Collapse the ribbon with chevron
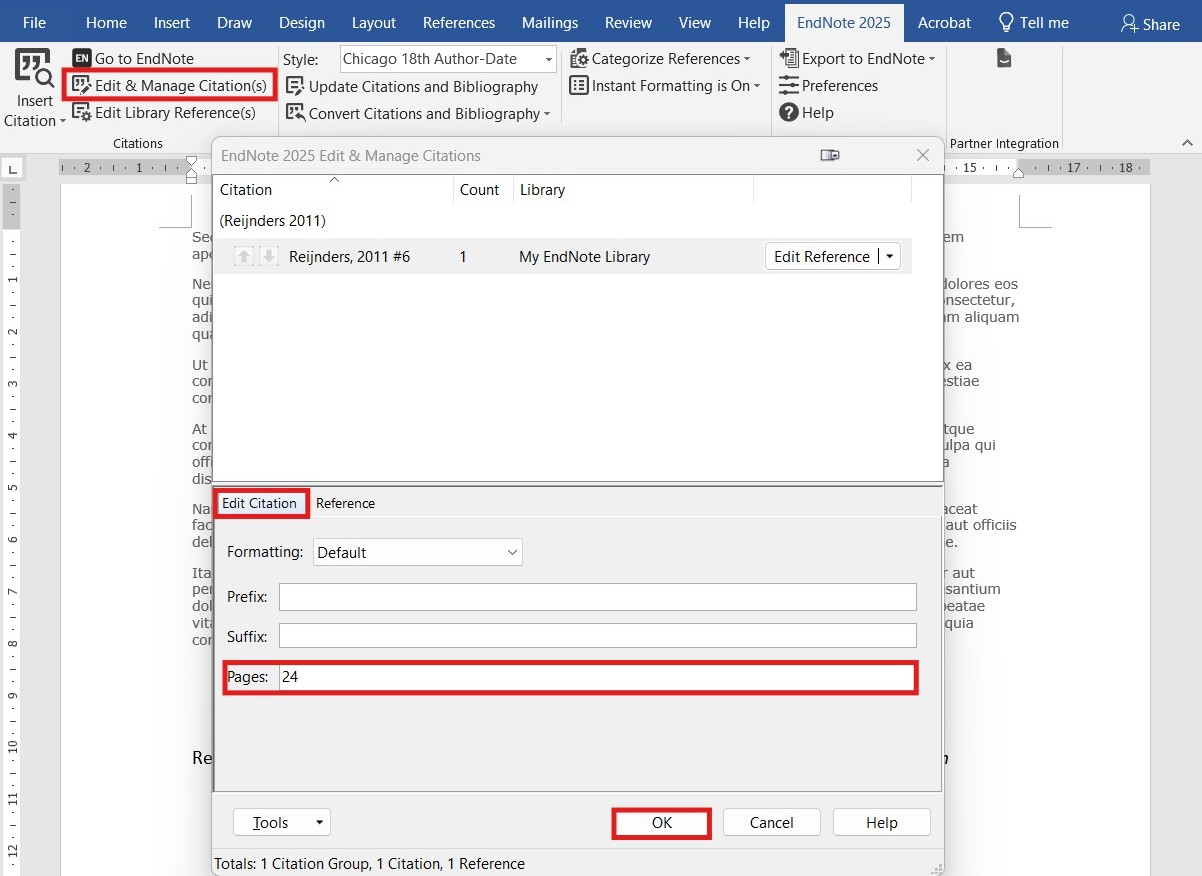This screenshot has width=1202, height=876. (1187, 144)
